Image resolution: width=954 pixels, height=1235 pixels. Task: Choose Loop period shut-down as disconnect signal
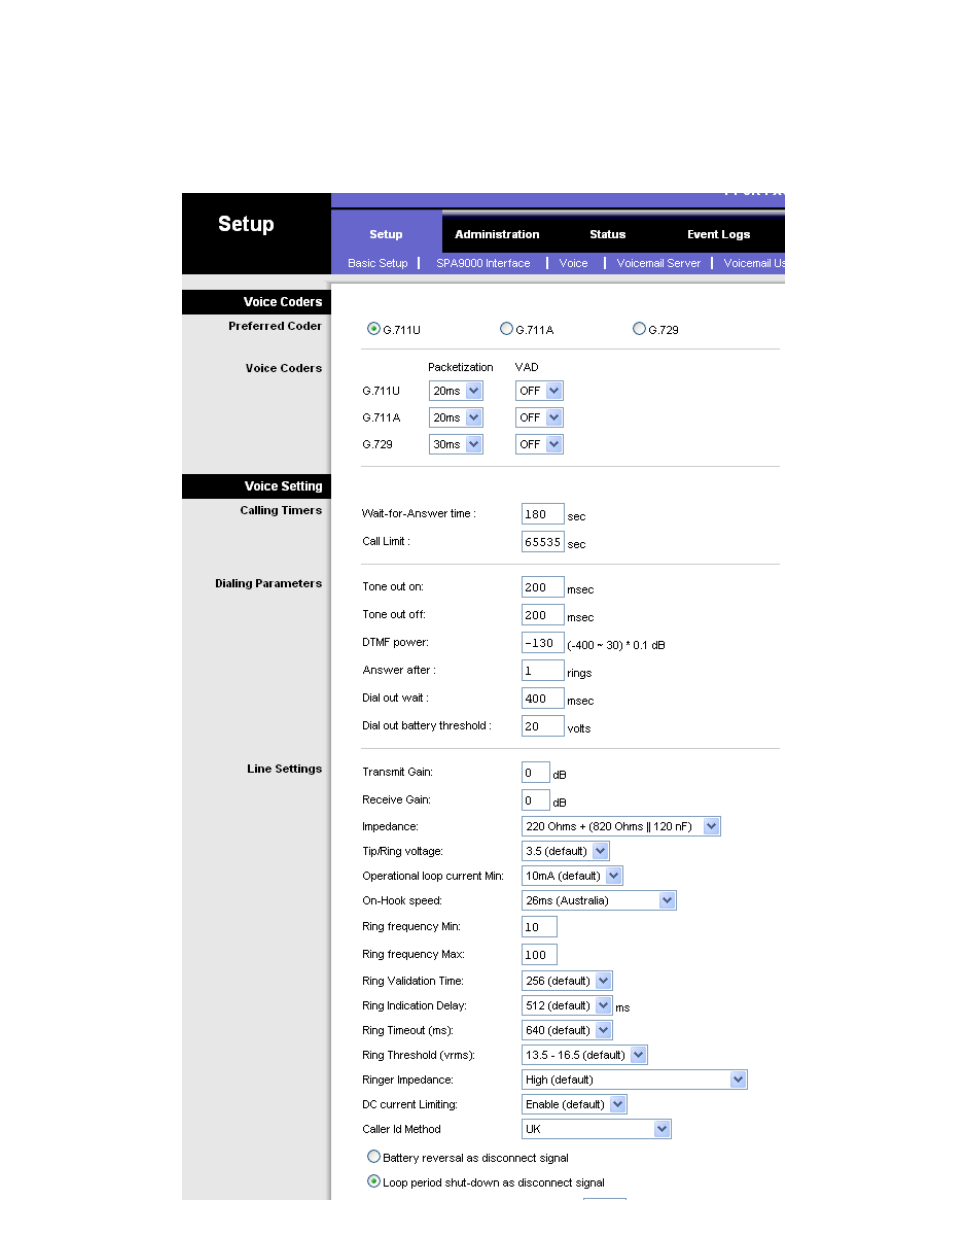[x=374, y=1182]
